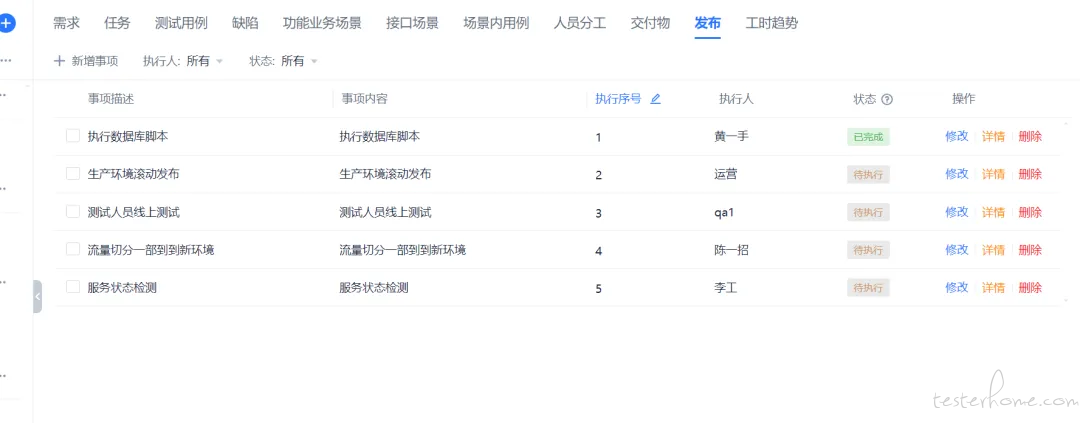Tick the checkbox for 生产环境滚动发布
1080x423 pixels.
tap(73, 174)
